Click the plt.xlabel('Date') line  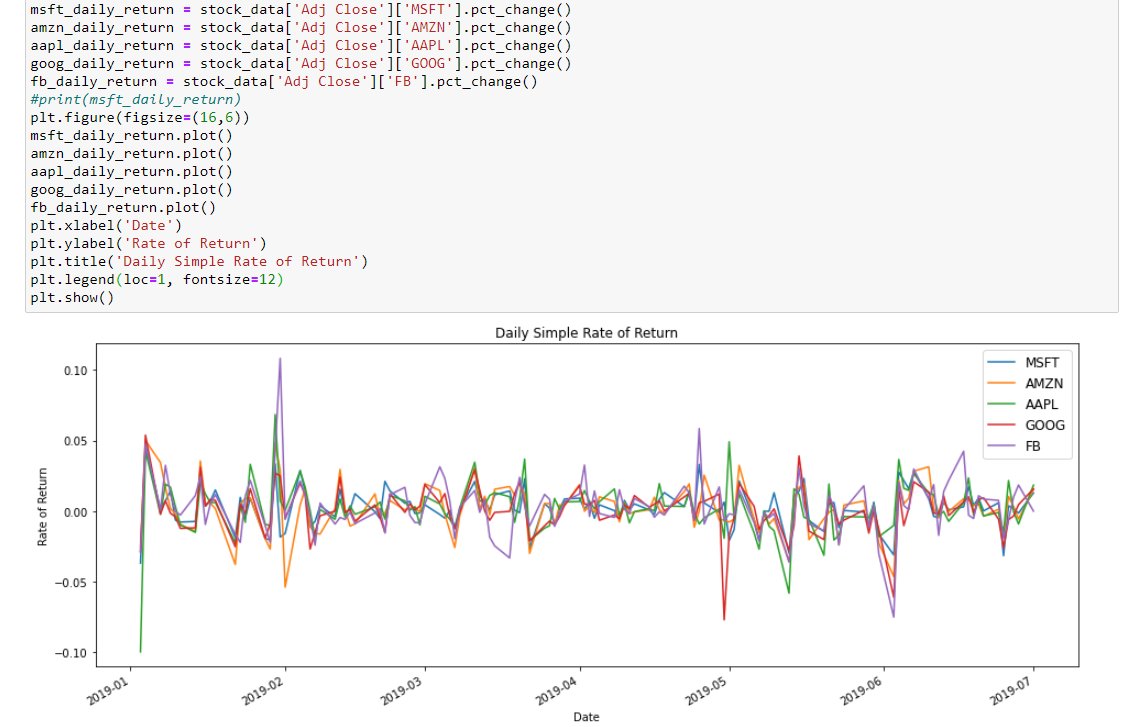tap(106, 225)
